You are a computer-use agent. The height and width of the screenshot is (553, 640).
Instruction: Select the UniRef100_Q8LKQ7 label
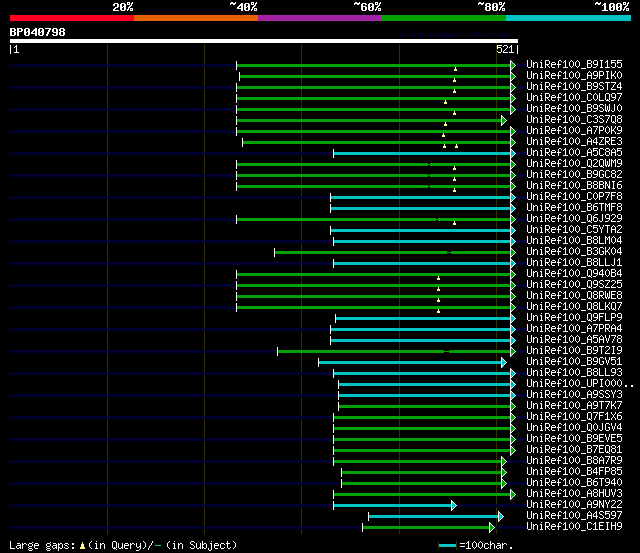(x=574, y=307)
